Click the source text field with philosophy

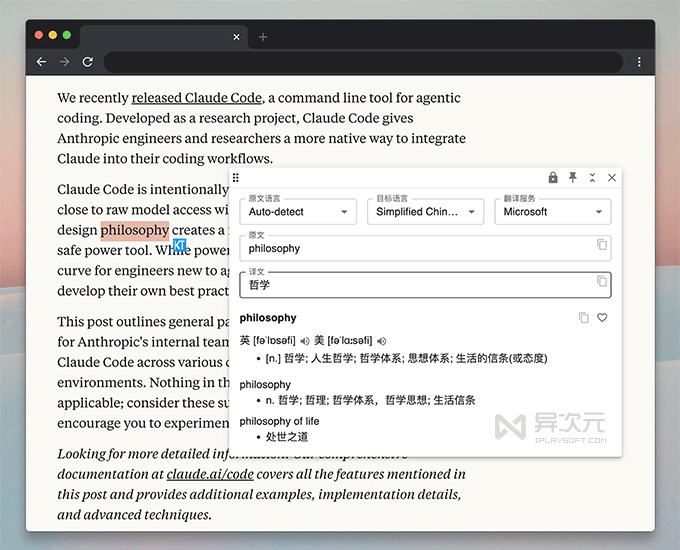click(x=425, y=249)
